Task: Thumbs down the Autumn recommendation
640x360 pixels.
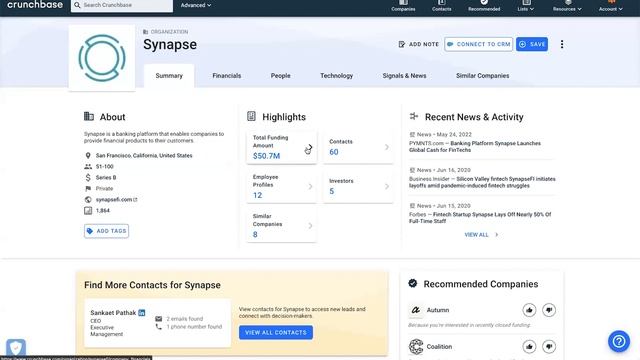Action: pos(549,310)
